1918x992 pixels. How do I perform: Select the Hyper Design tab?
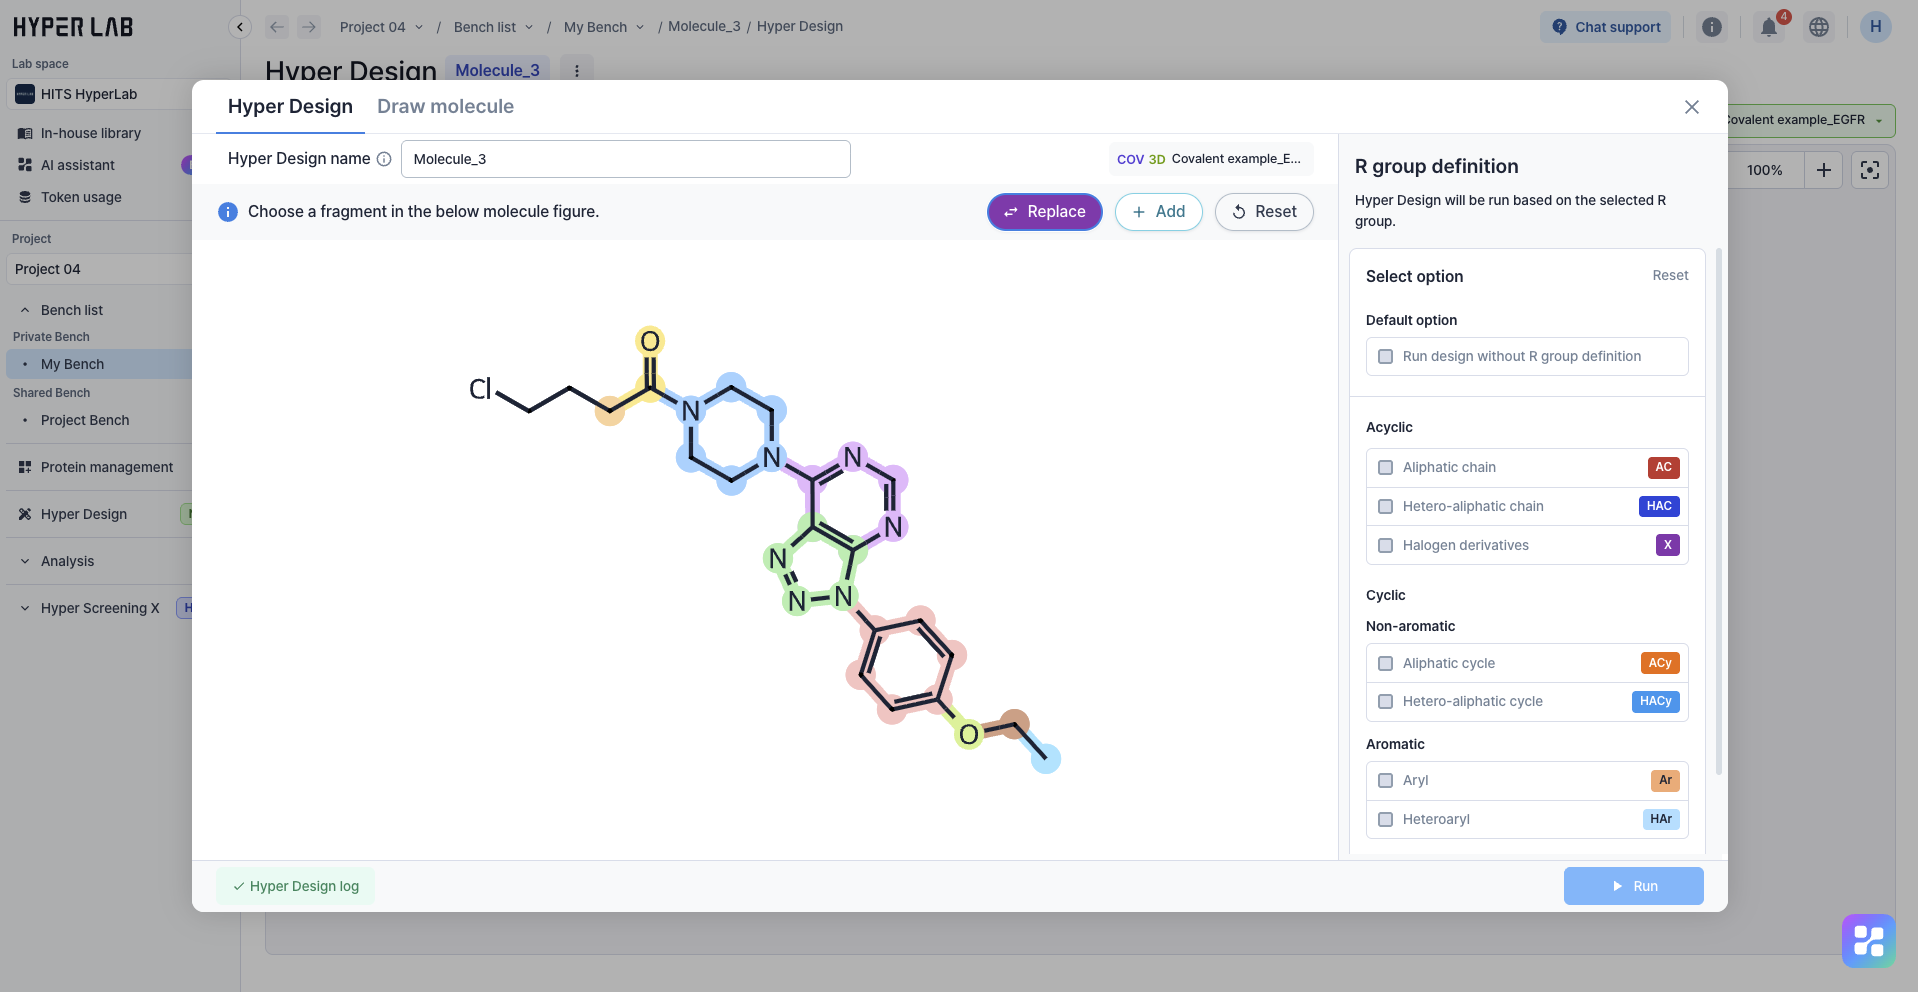point(290,107)
